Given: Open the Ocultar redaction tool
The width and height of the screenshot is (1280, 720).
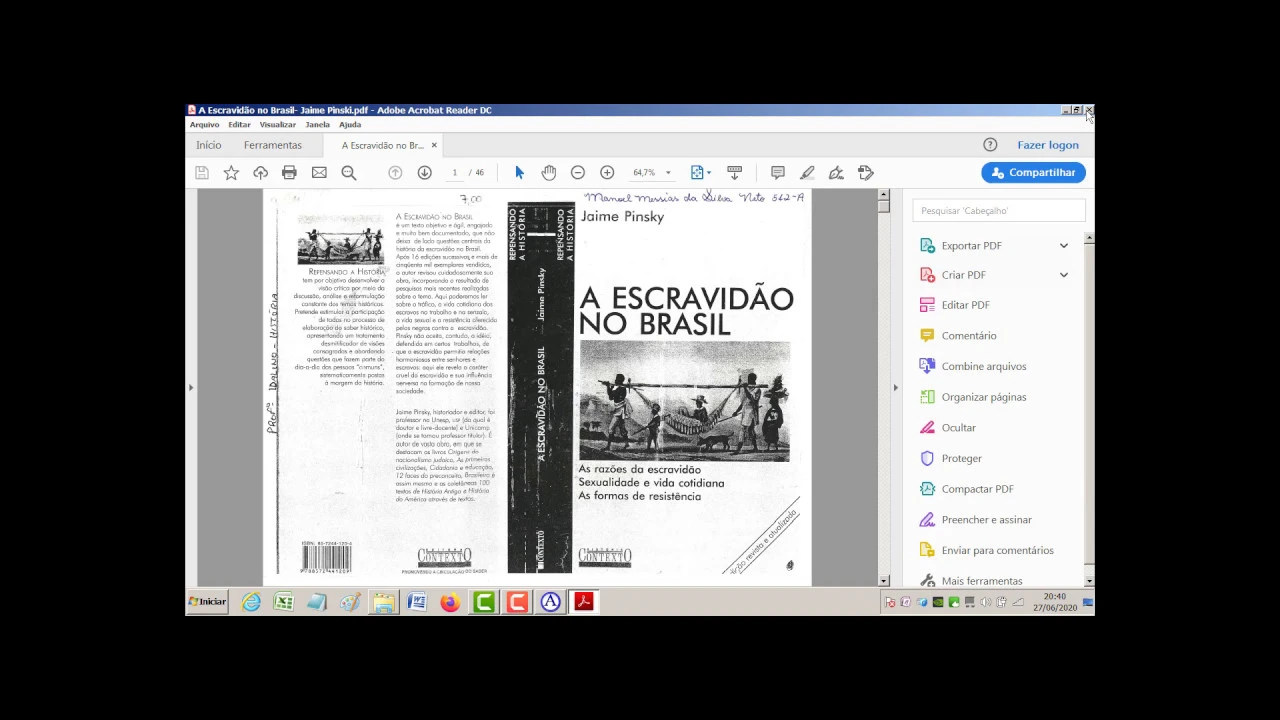Looking at the screenshot, I should pos(958,428).
